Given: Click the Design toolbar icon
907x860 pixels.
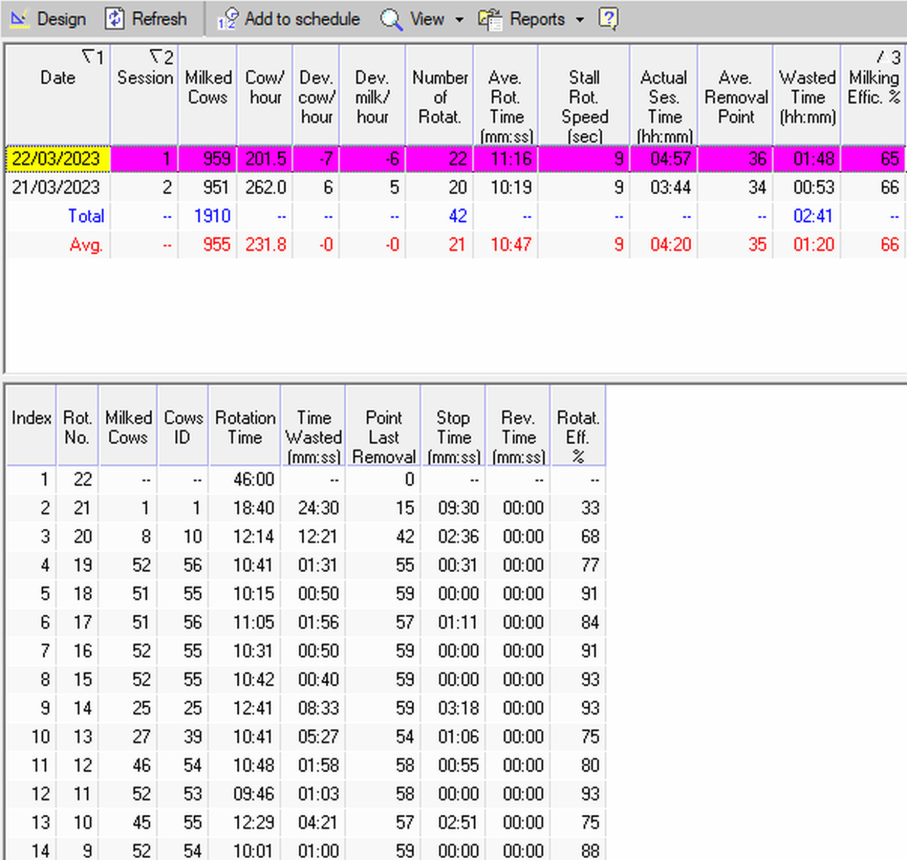Looking at the screenshot, I should [20, 19].
